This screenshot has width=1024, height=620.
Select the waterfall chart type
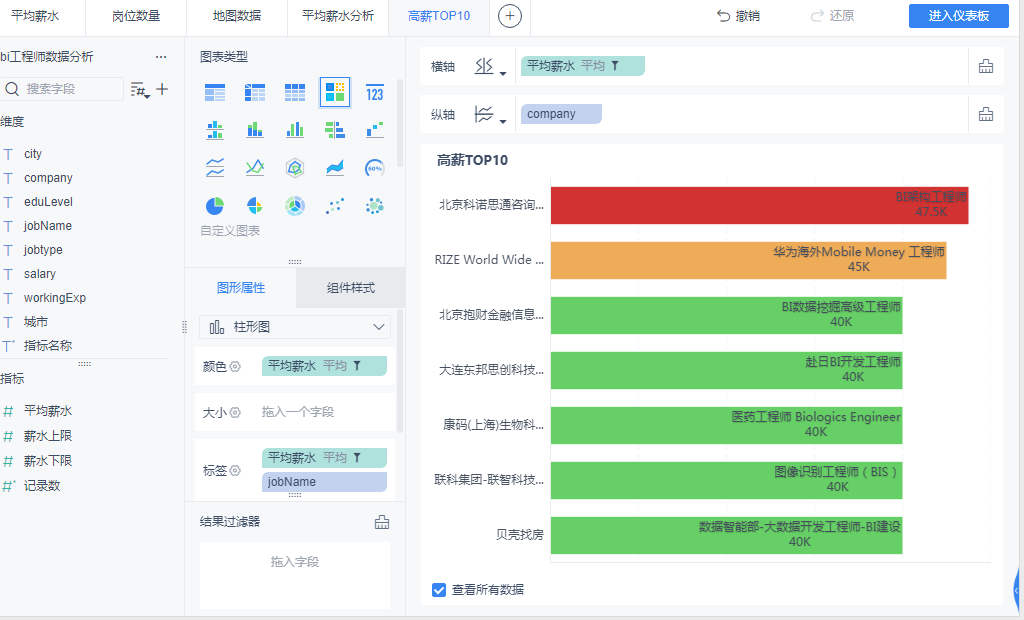click(x=374, y=130)
